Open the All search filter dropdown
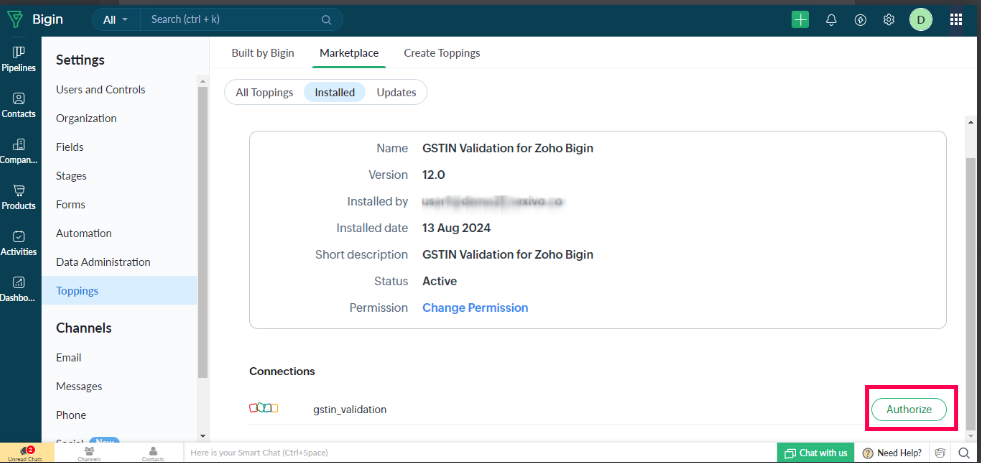Image resolution: width=981 pixels, height=463 pixels. point(116,19)
